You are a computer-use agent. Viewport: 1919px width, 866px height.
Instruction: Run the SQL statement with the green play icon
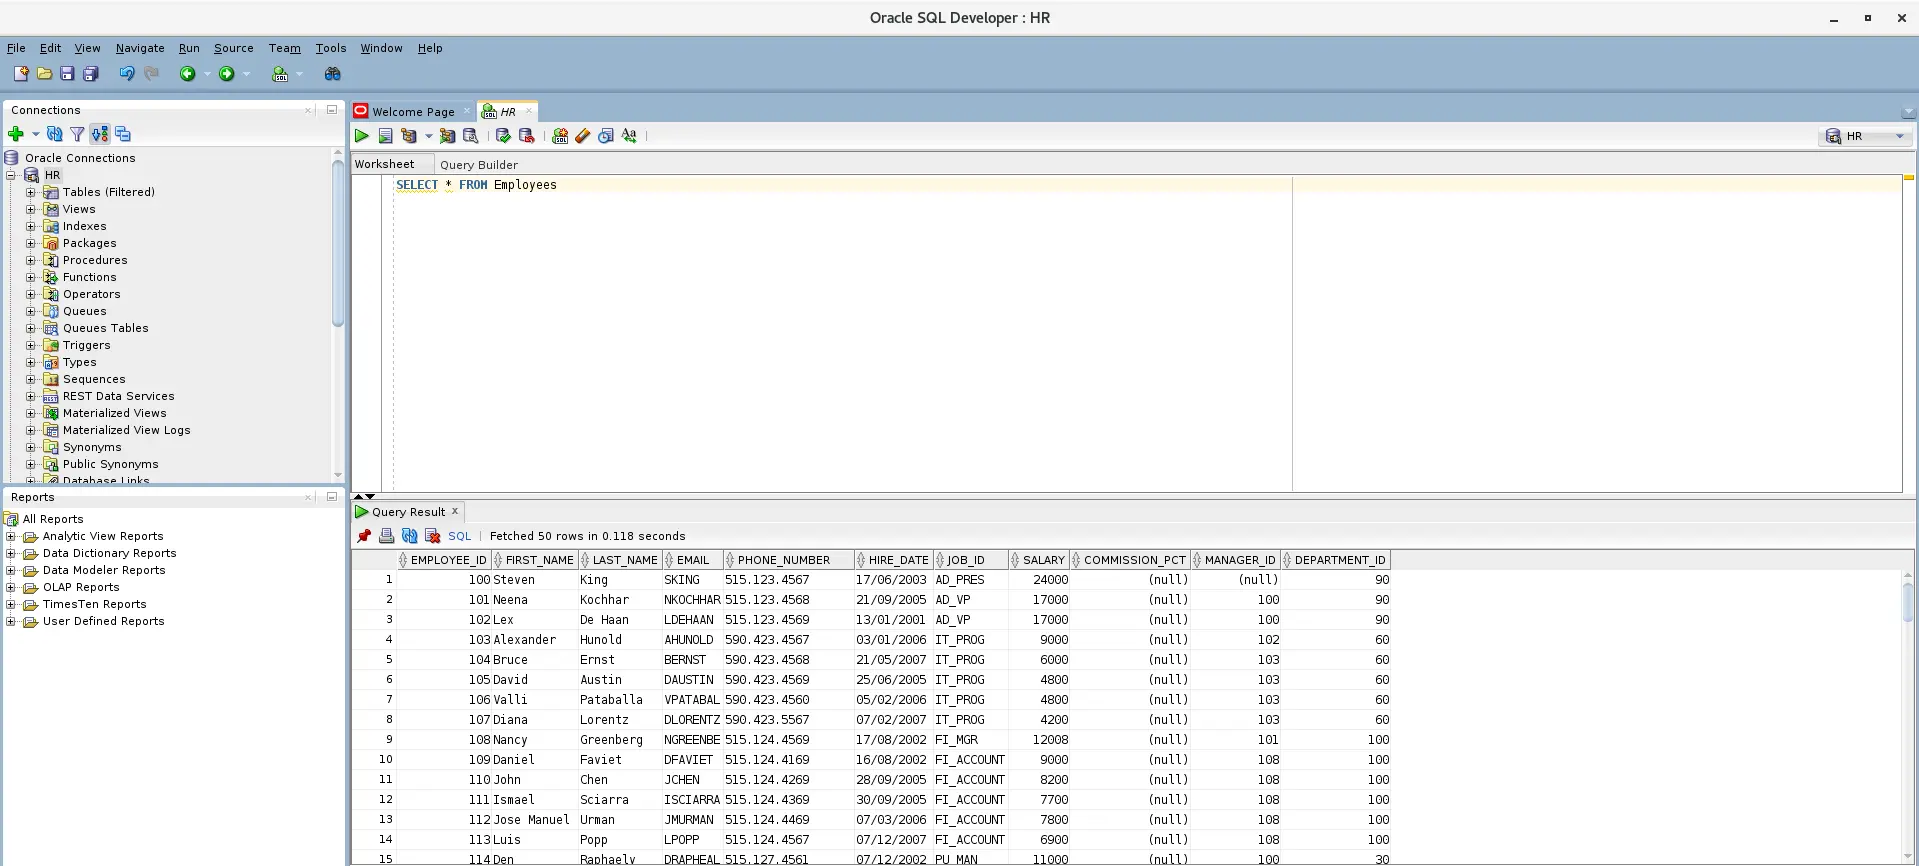click(x=362, y=136)
